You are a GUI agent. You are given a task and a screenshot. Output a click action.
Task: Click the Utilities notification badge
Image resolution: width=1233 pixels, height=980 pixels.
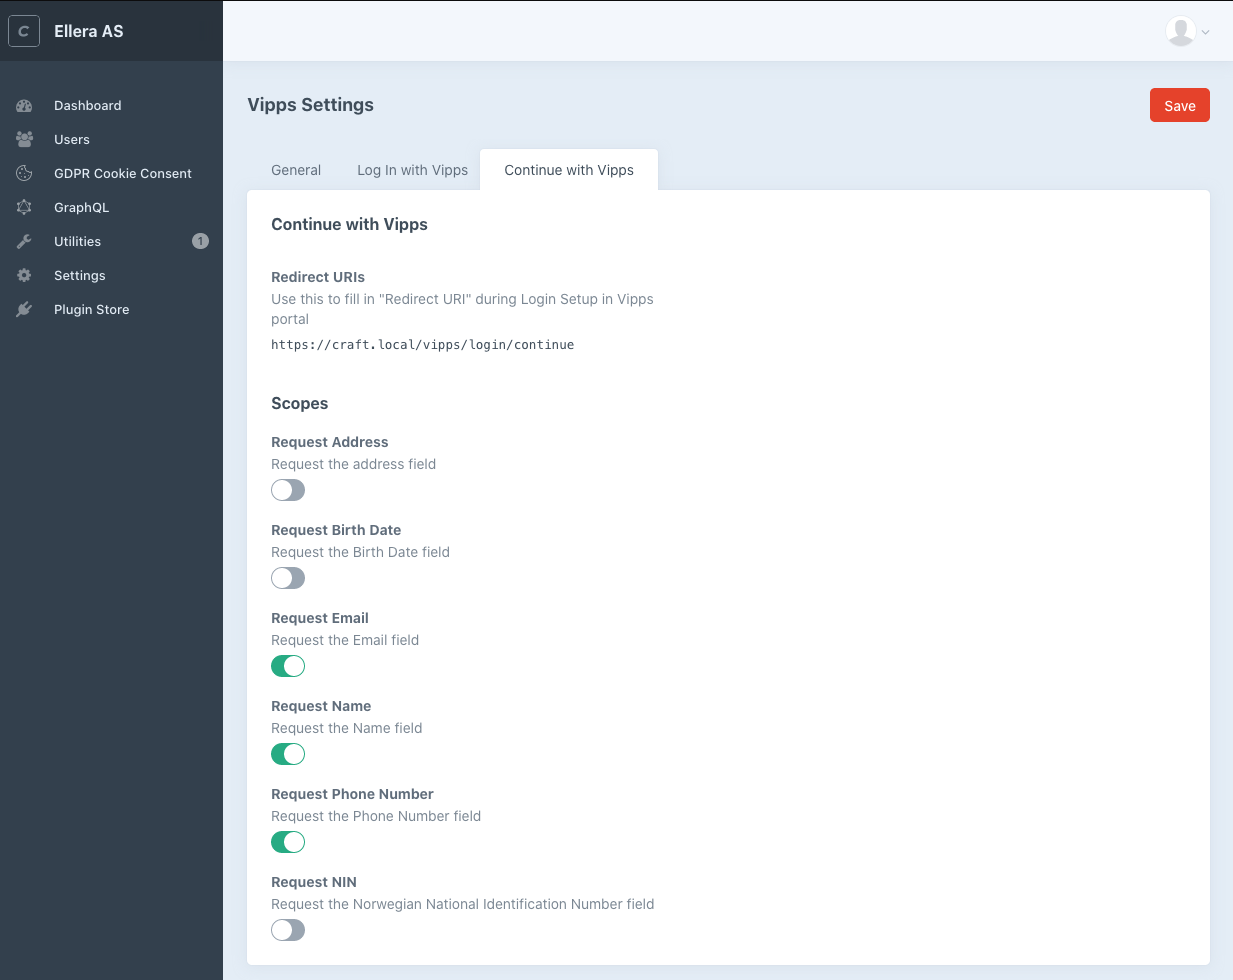(x=200, y=241)
